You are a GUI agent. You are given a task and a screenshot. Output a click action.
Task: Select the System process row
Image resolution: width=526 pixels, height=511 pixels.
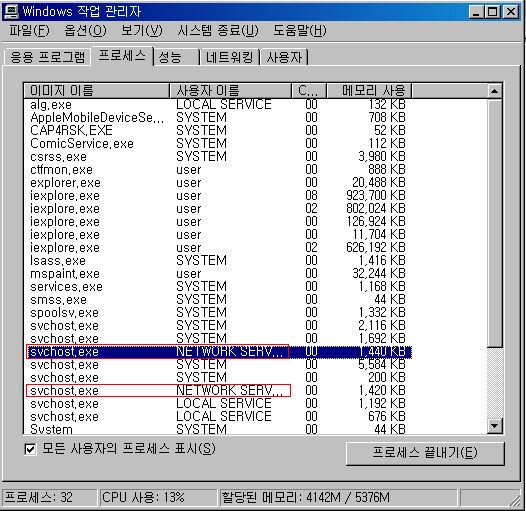218,429
